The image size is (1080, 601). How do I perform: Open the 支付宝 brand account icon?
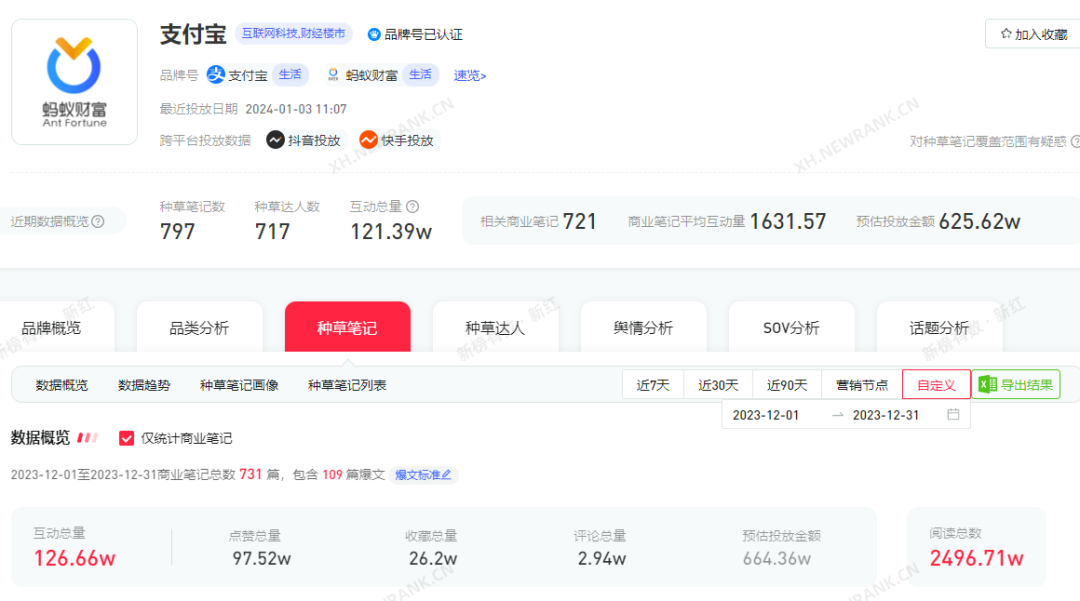[216, 75]
